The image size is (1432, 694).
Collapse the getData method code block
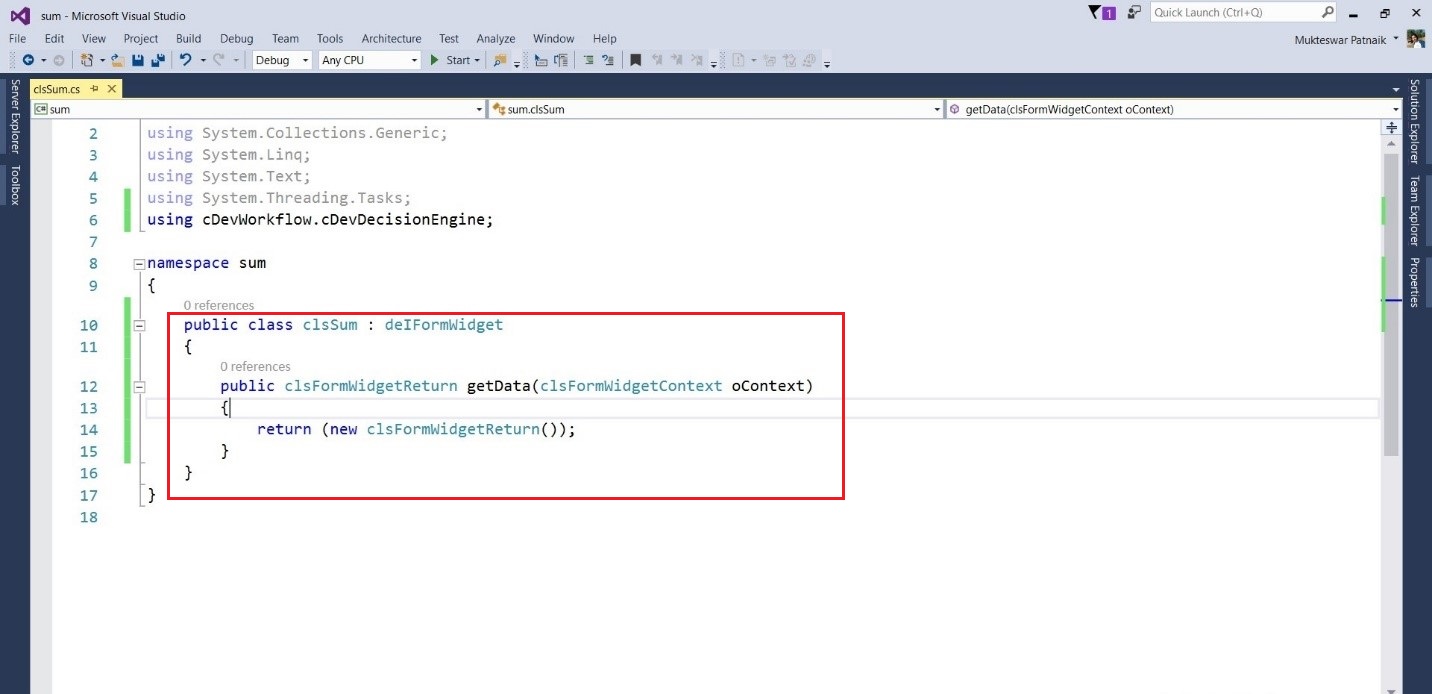click(139, 386)
